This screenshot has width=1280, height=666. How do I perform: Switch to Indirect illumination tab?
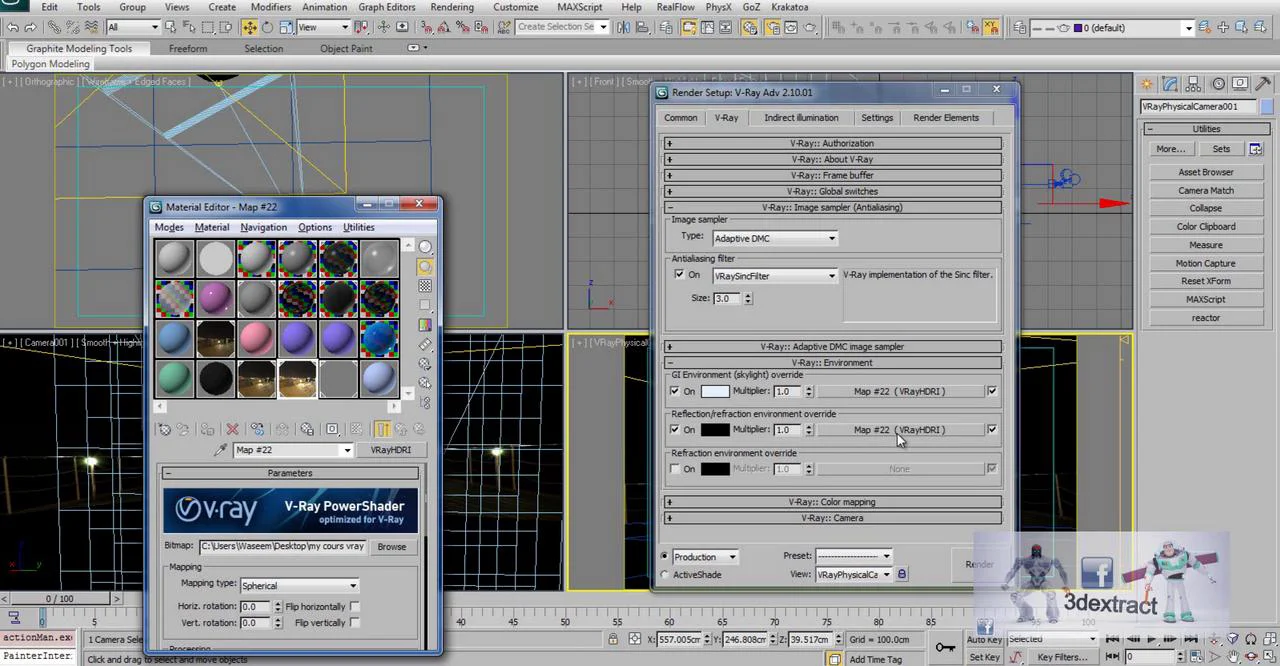[801, 117]
